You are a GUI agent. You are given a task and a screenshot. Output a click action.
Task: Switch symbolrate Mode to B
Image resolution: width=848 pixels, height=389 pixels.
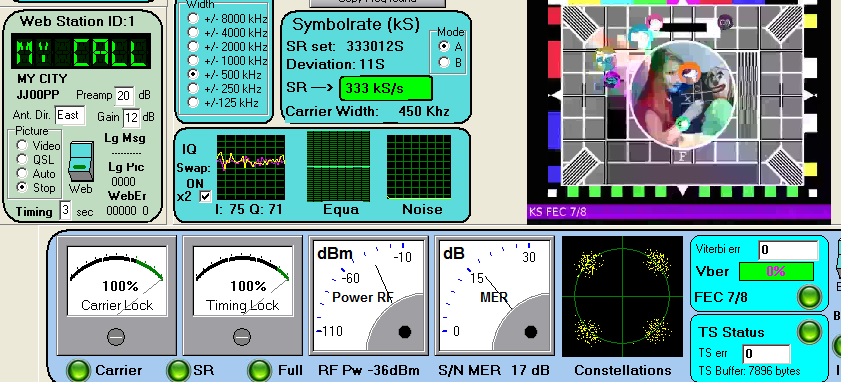click(444, 62)
